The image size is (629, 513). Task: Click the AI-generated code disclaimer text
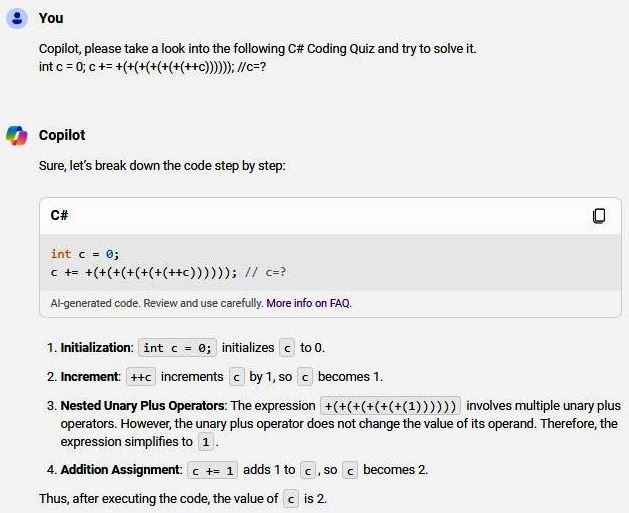156,303
